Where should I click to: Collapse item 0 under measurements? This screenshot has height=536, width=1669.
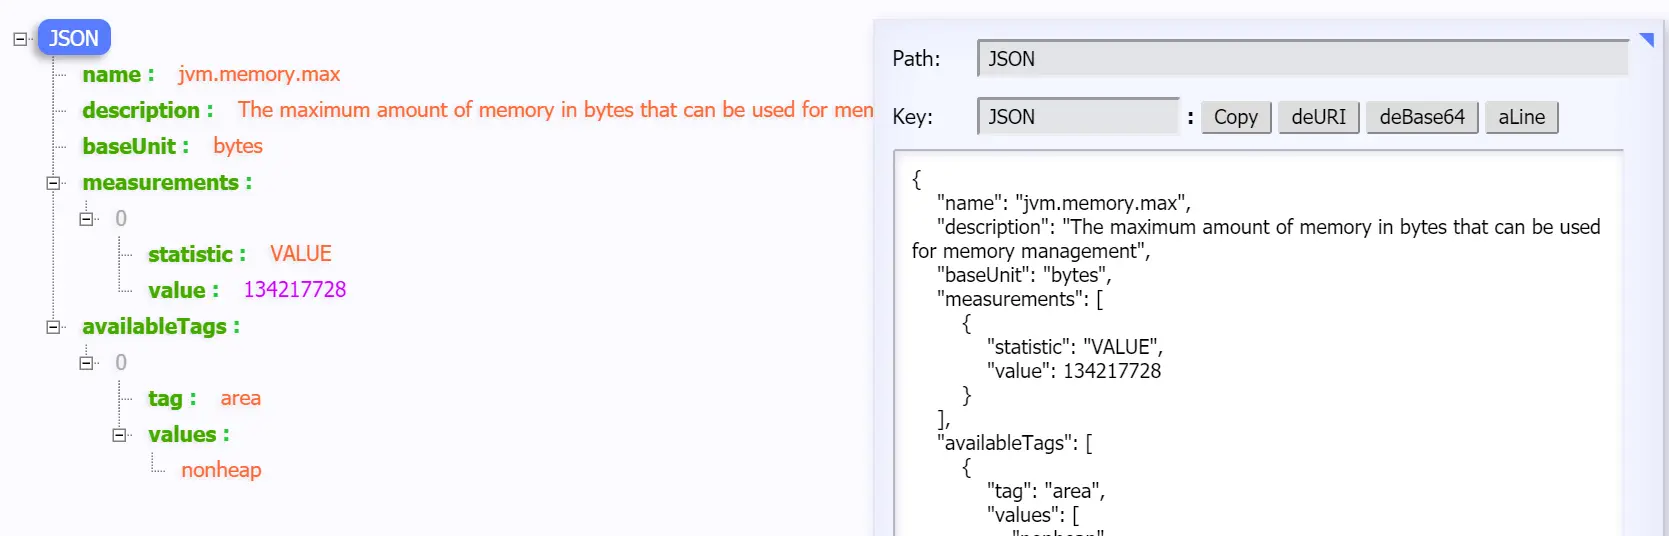86,219
